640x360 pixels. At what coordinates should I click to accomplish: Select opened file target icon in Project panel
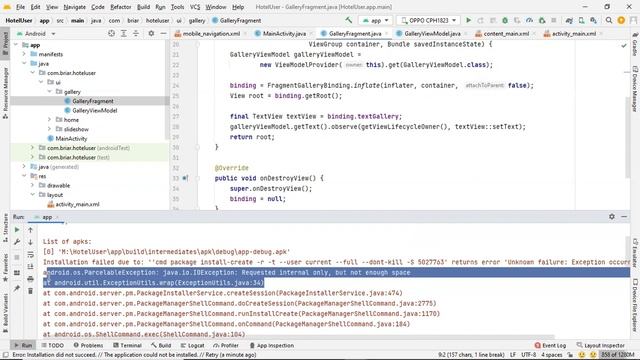(111, 33)
